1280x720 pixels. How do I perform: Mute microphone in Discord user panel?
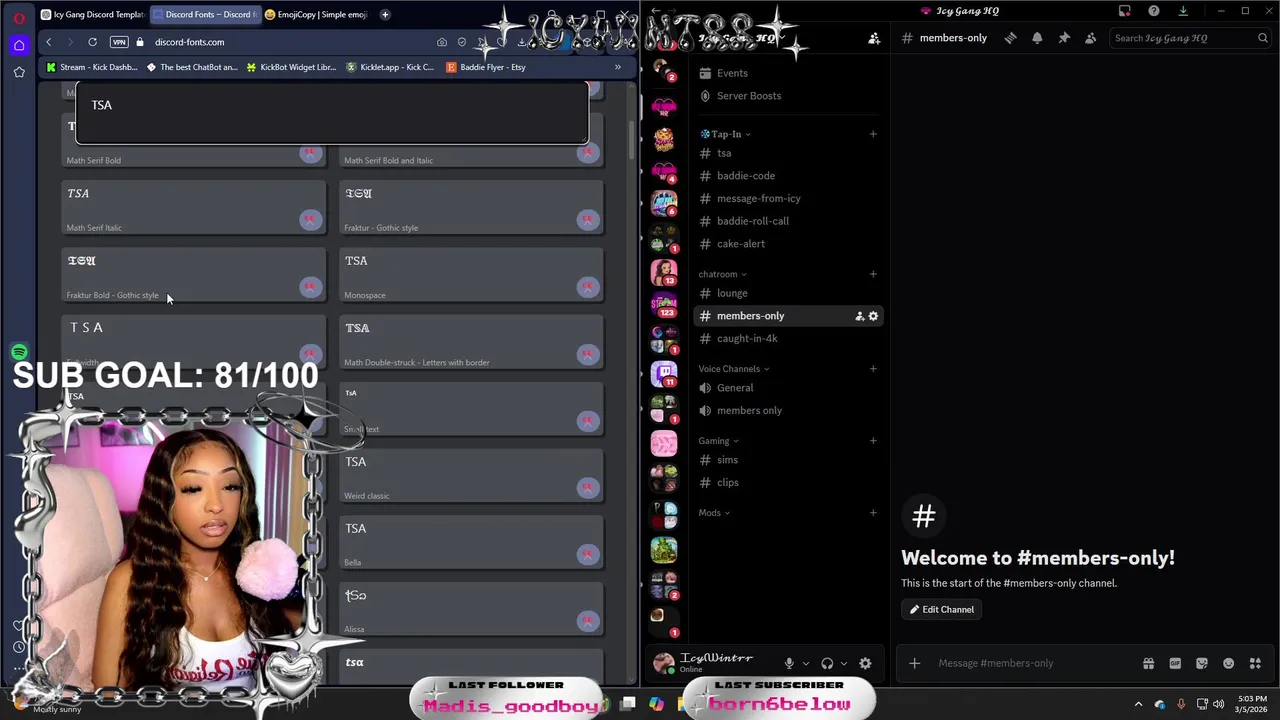pos(789,663)
